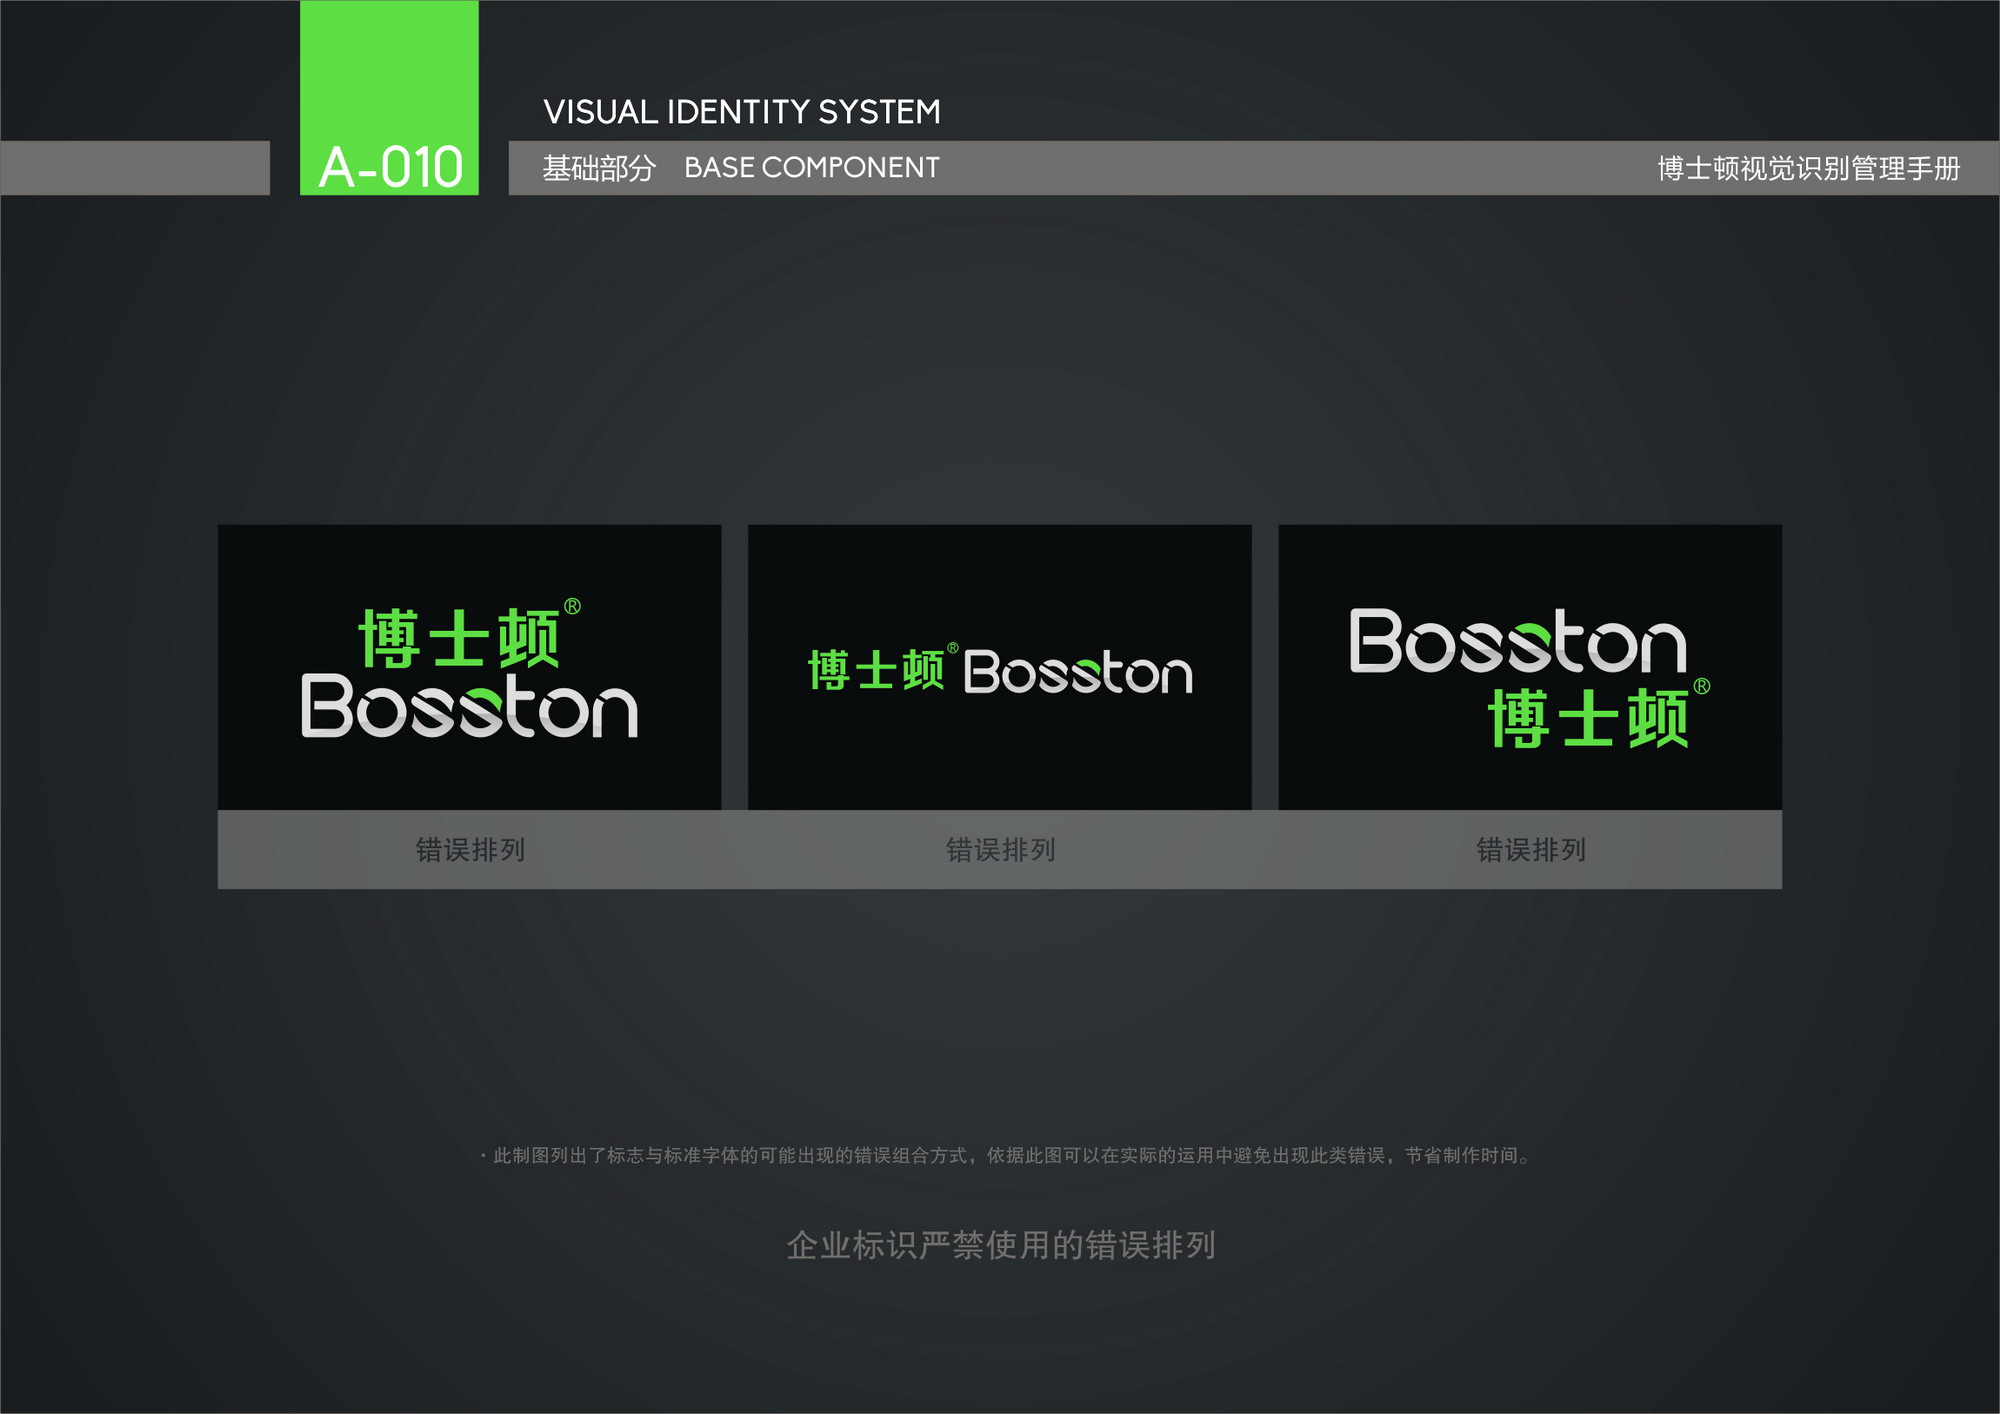
Task: Click the registered trademark symbol in the first panel
Action: click(x=572, y=606)
